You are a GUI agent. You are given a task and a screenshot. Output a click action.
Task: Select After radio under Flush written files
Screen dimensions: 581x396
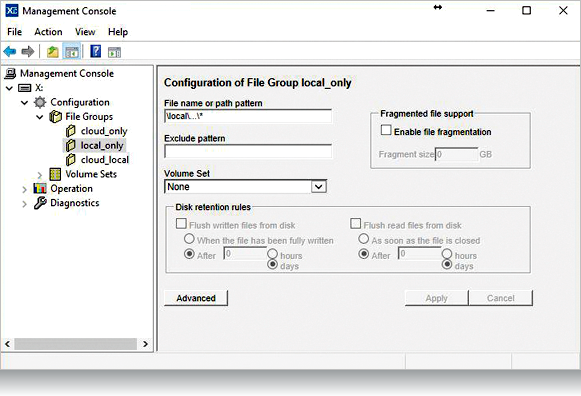[189, 254]
